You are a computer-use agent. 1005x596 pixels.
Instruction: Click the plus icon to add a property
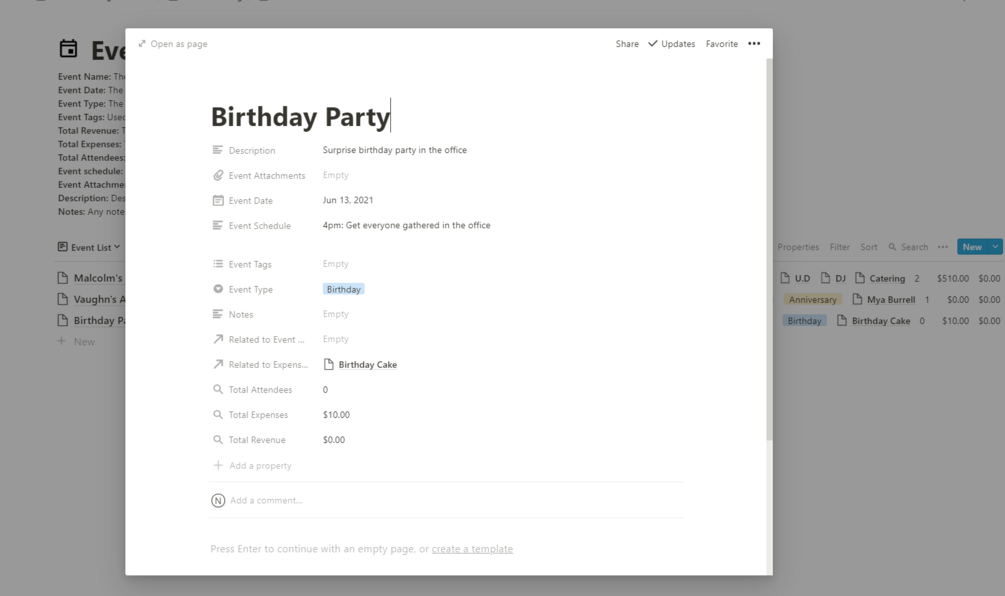click(218, 466)
